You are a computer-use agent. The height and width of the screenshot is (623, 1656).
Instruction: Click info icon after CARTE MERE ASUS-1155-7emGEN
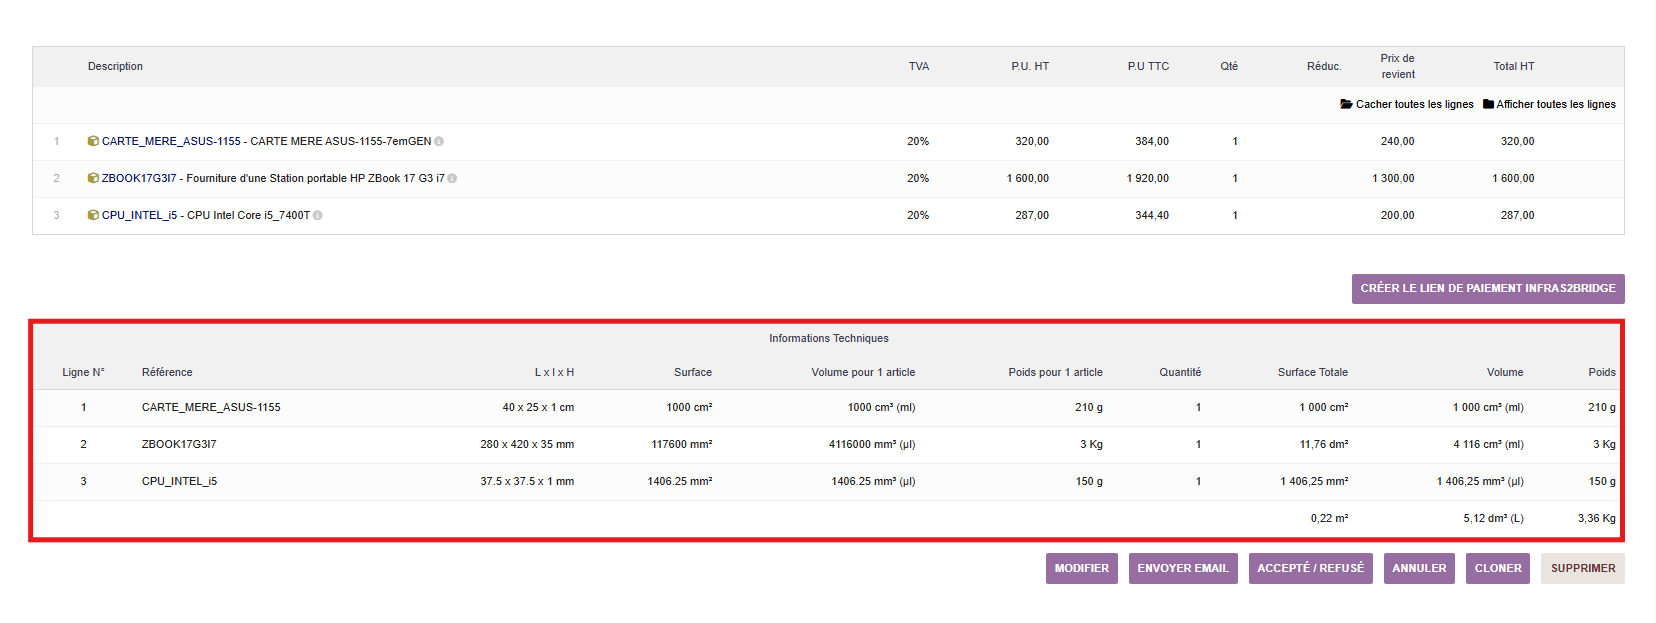[439, 142]
